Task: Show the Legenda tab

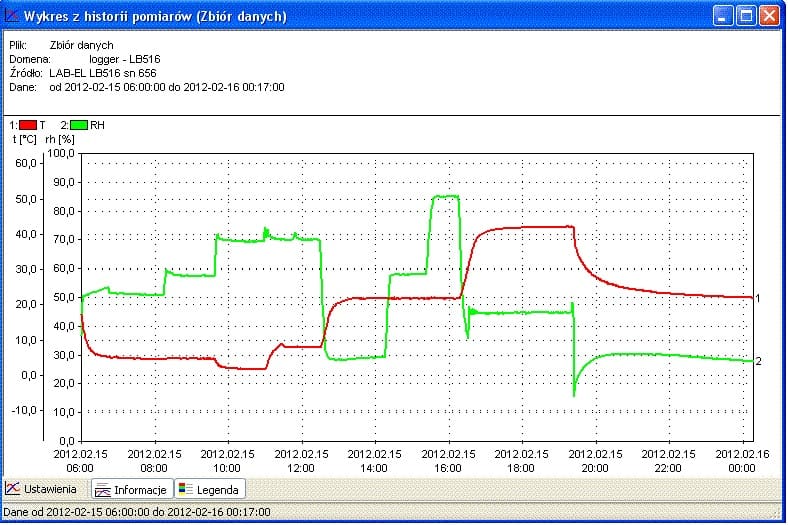Action: pyautogui.click(x=210, y=489)
